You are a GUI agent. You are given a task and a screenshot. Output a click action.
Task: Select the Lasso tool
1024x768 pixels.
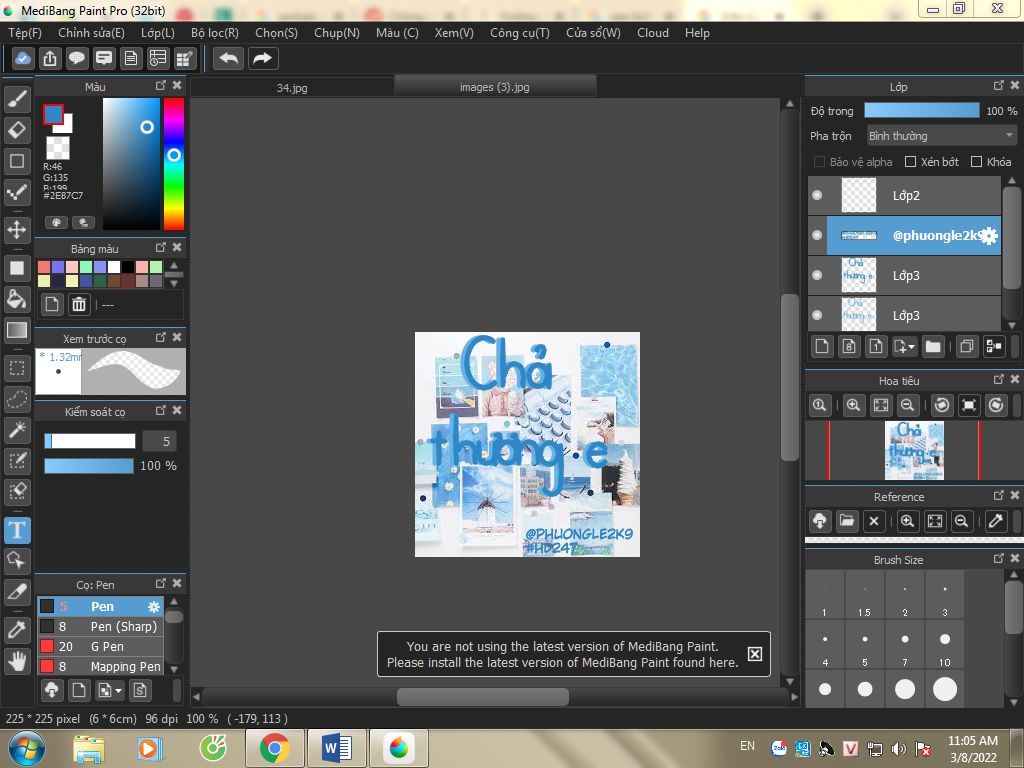click(x=17, y=399)
